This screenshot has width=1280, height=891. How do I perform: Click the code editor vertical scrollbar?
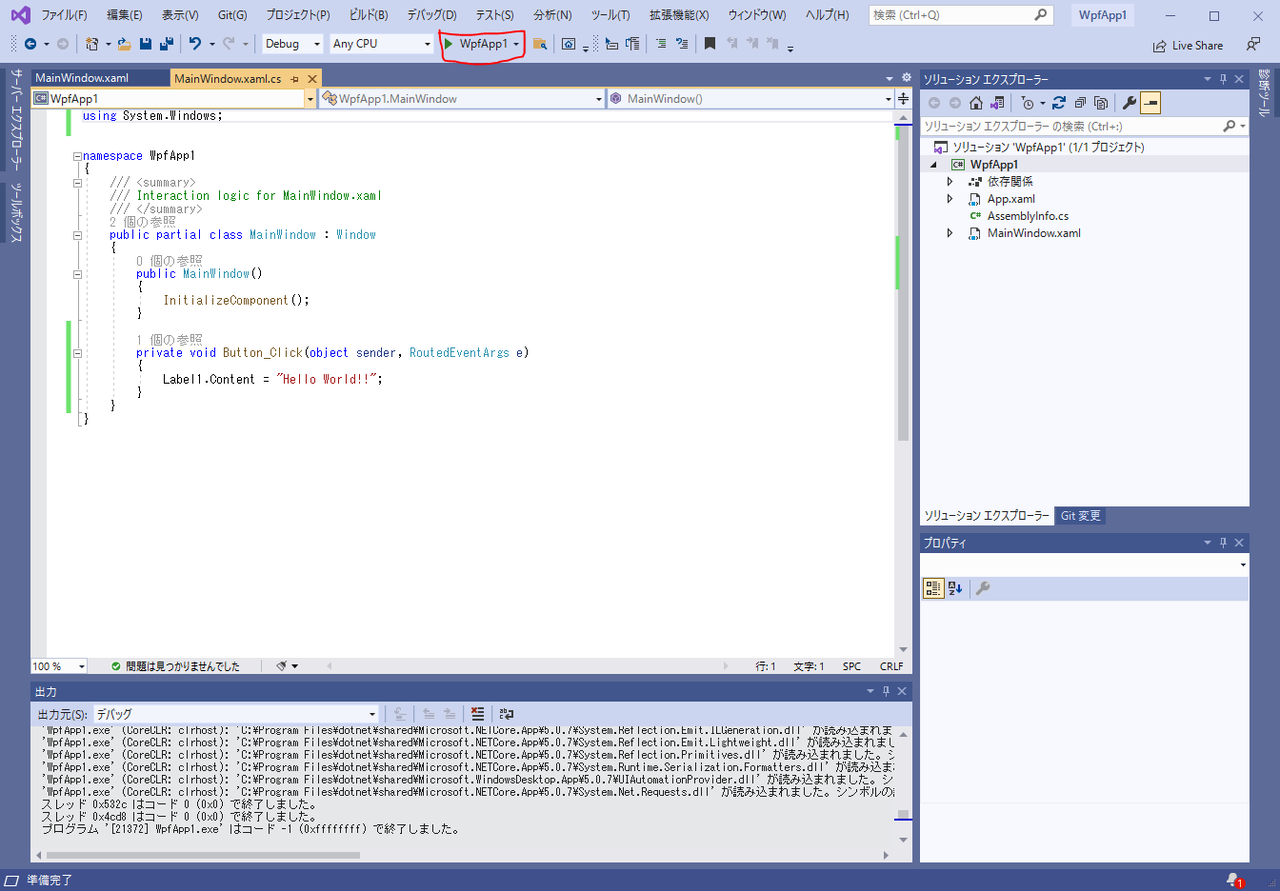(x=903, y=300)
